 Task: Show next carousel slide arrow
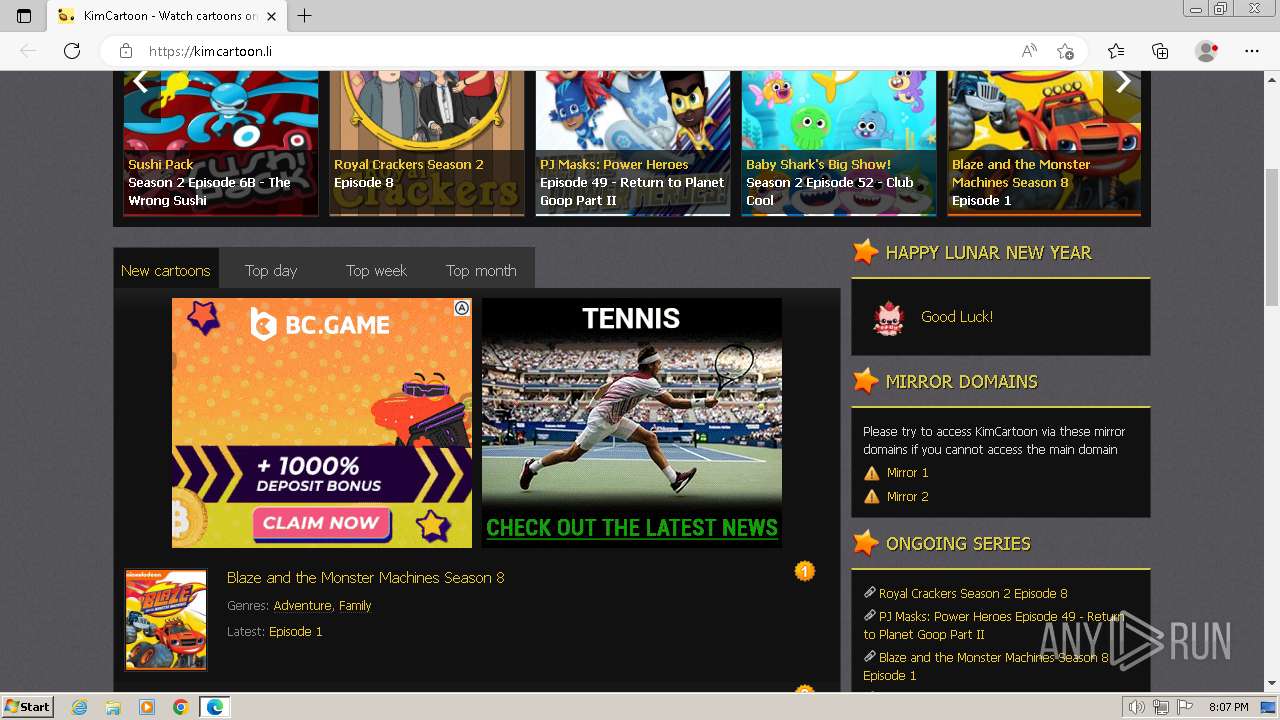pos(1123,82)
